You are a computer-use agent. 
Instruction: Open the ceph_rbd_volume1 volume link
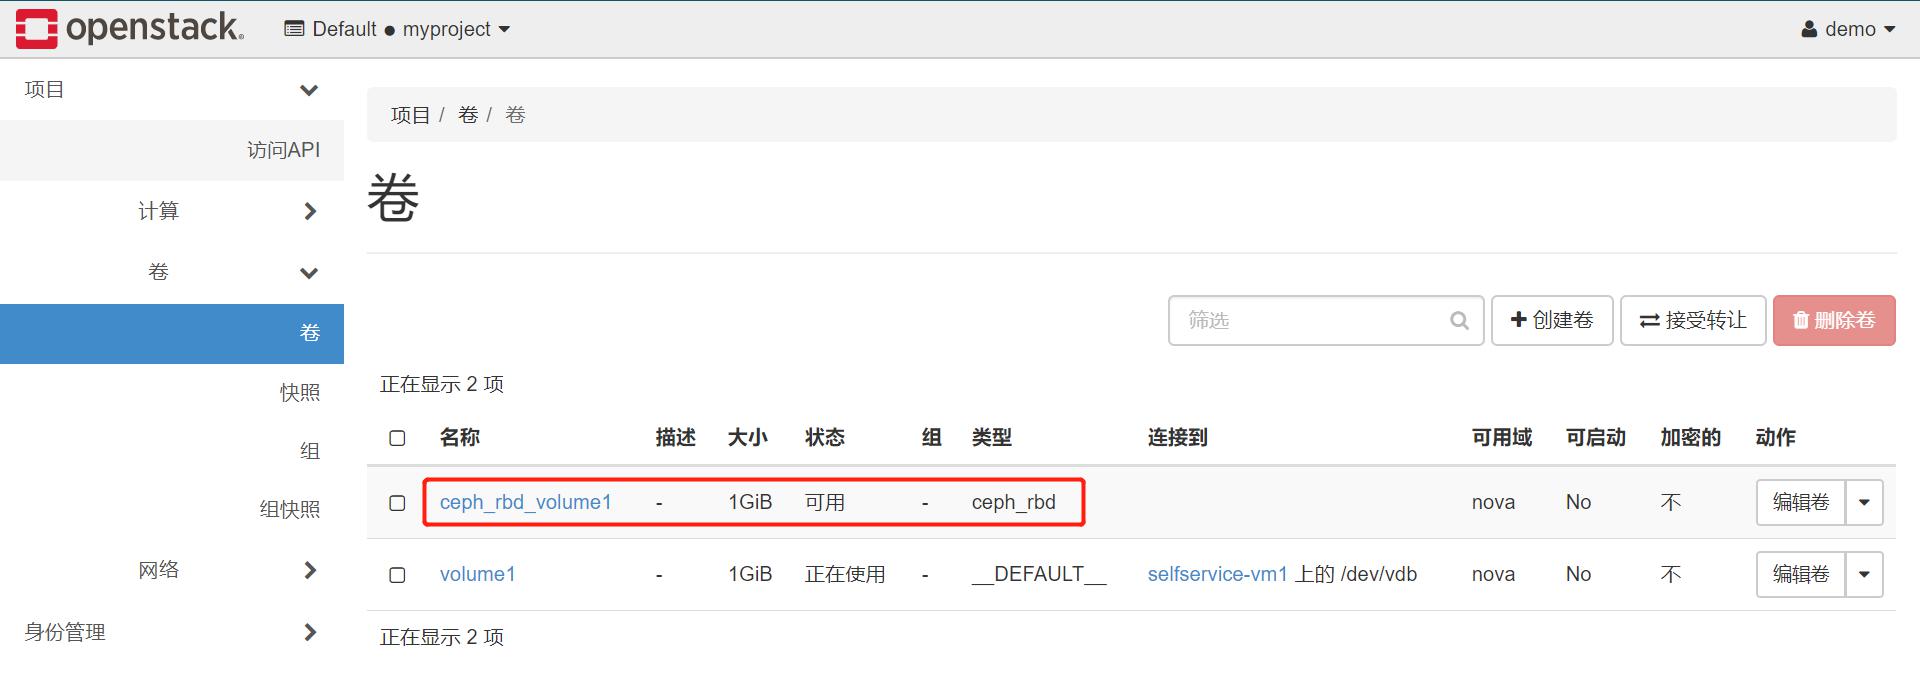click(525, 502)
